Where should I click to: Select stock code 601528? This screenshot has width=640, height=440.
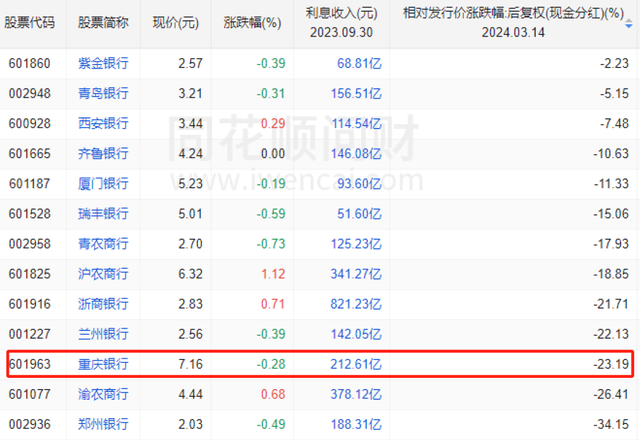29,213
